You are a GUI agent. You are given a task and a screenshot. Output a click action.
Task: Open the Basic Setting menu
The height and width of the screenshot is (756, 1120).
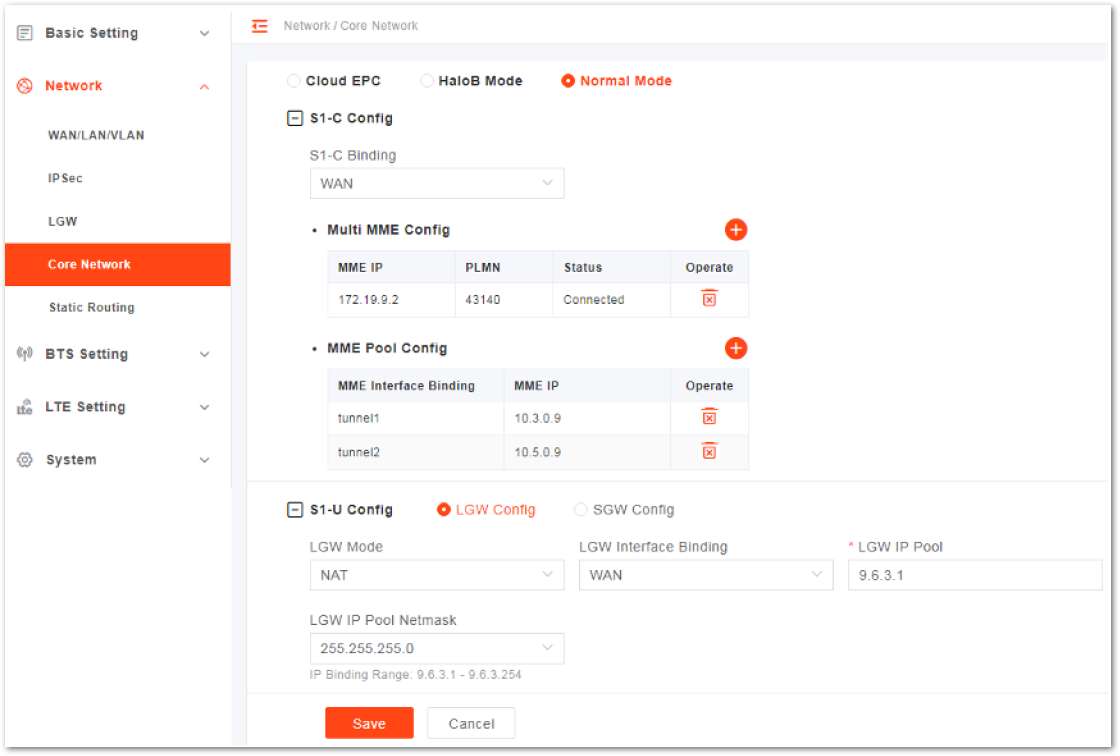[x=118, y=33]
